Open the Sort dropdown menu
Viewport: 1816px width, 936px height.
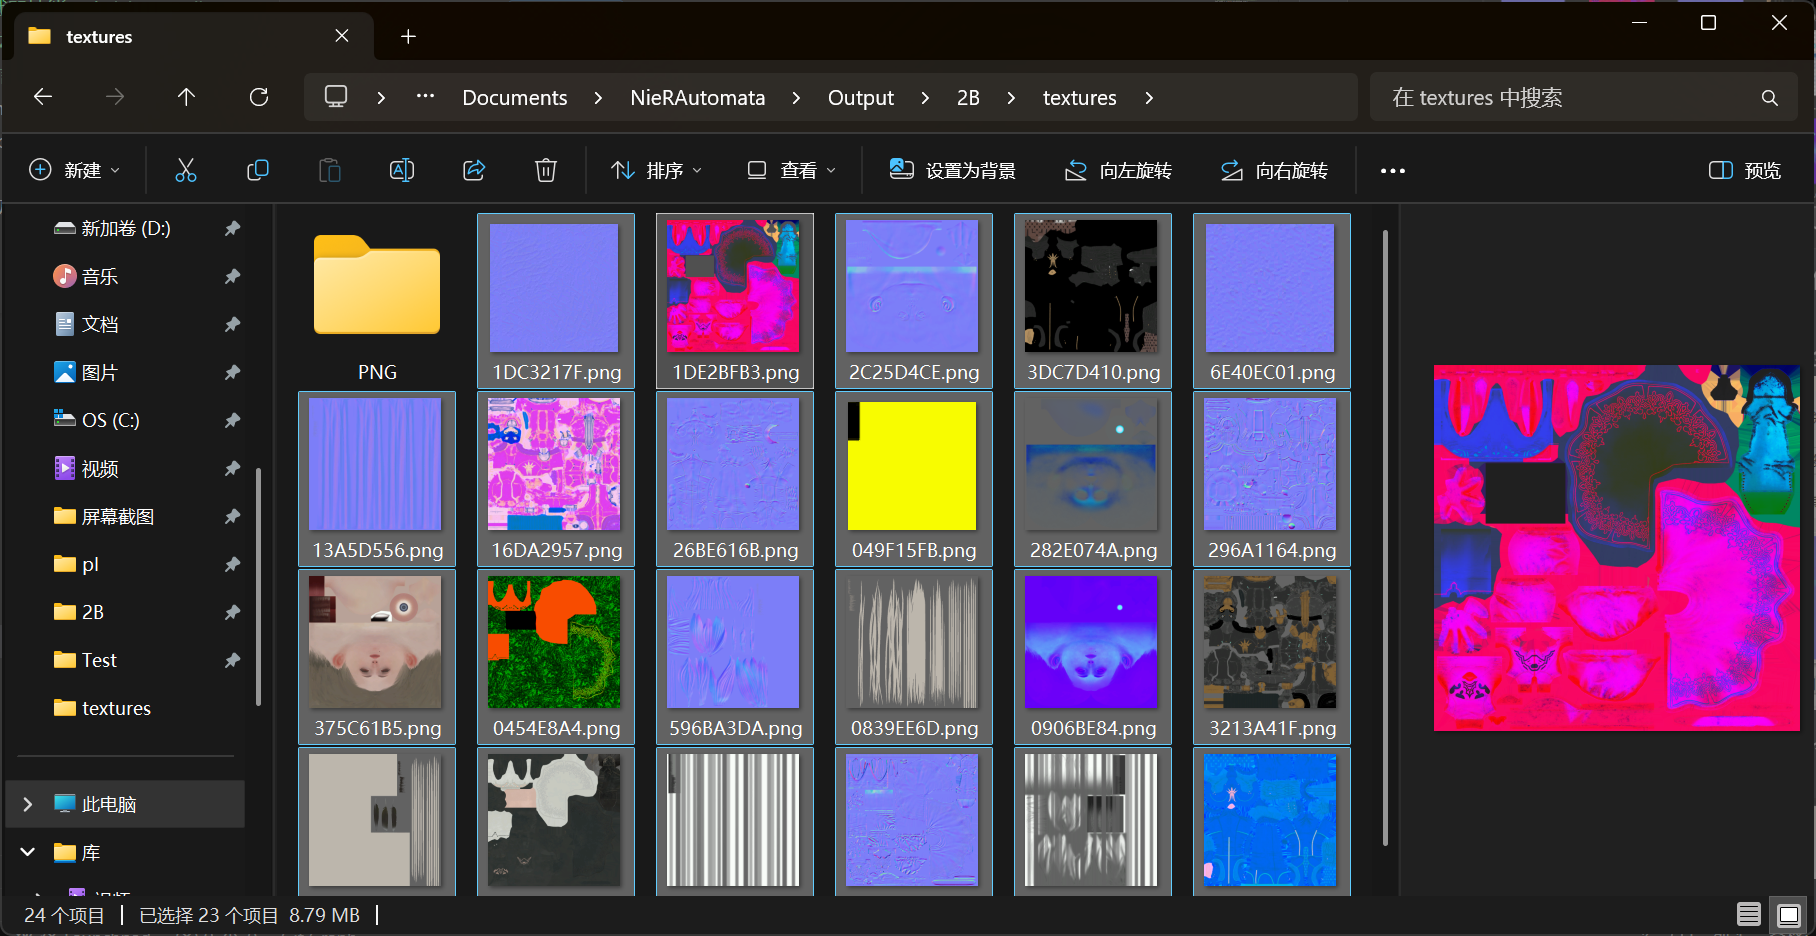[x=657, y=170]
